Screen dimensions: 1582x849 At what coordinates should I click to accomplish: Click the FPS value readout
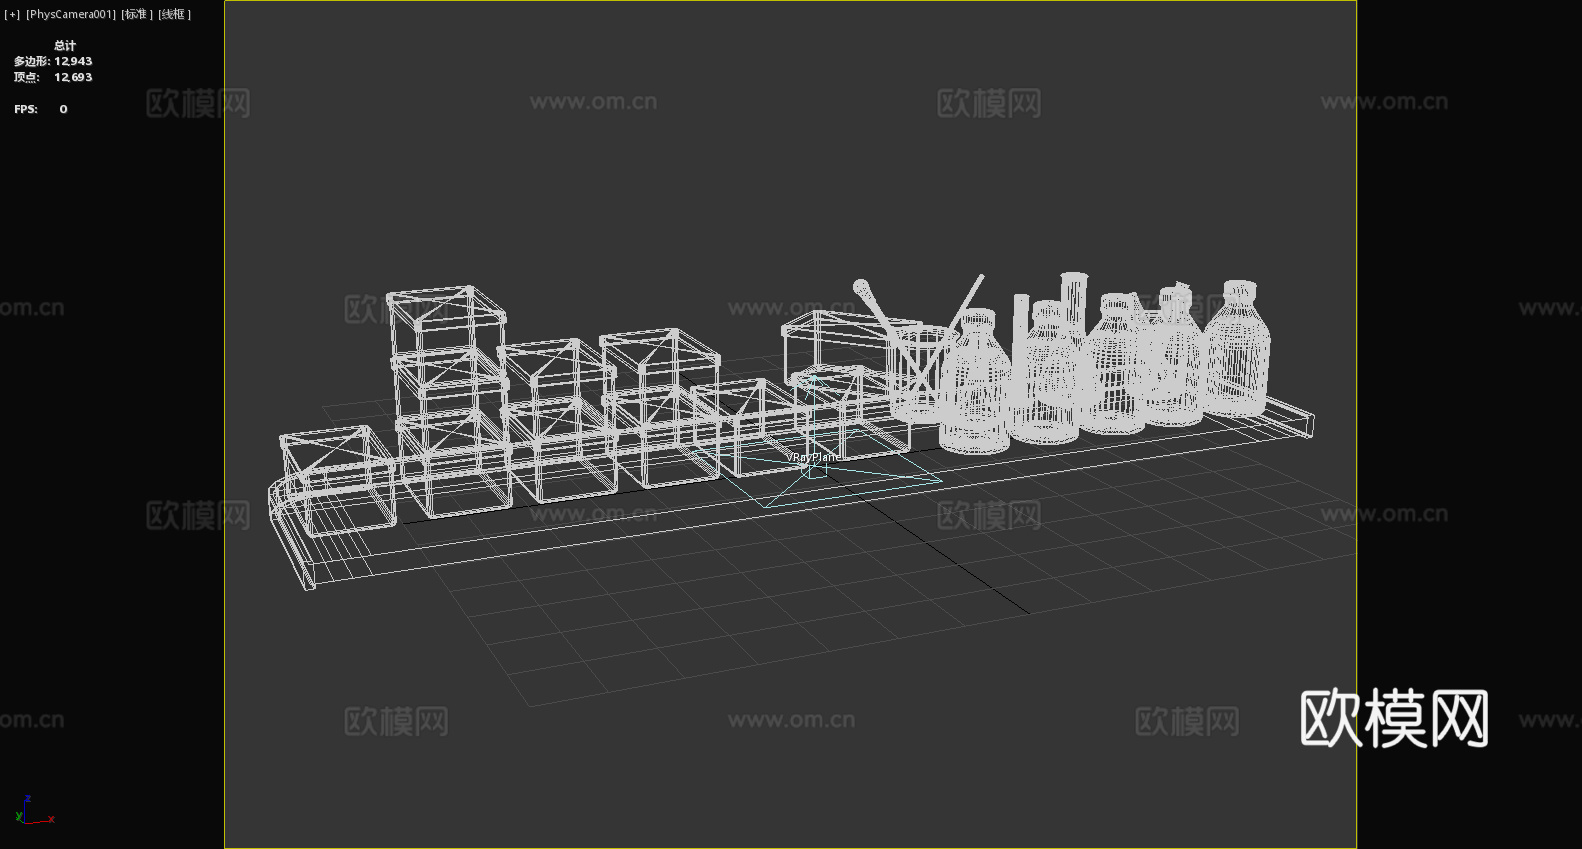click(63, 110)
